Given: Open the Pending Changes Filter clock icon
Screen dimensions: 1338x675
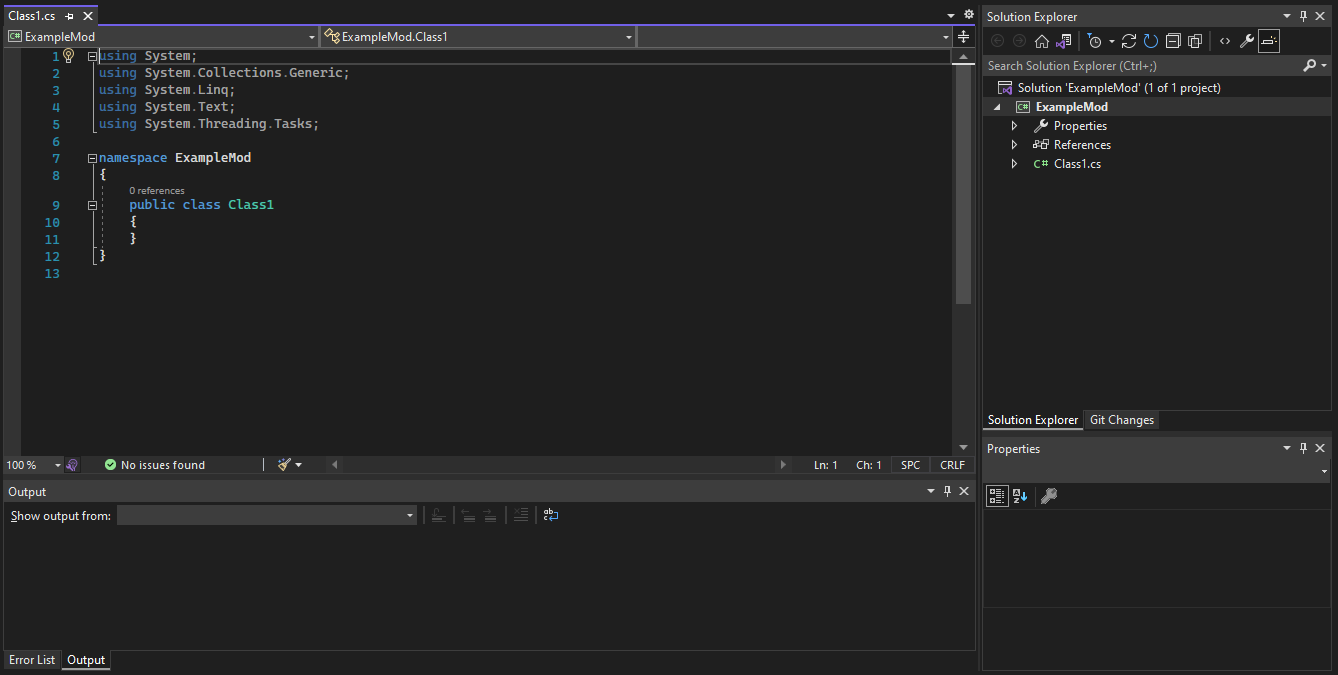Looking at the screenshot, I should pos(1094,41).
